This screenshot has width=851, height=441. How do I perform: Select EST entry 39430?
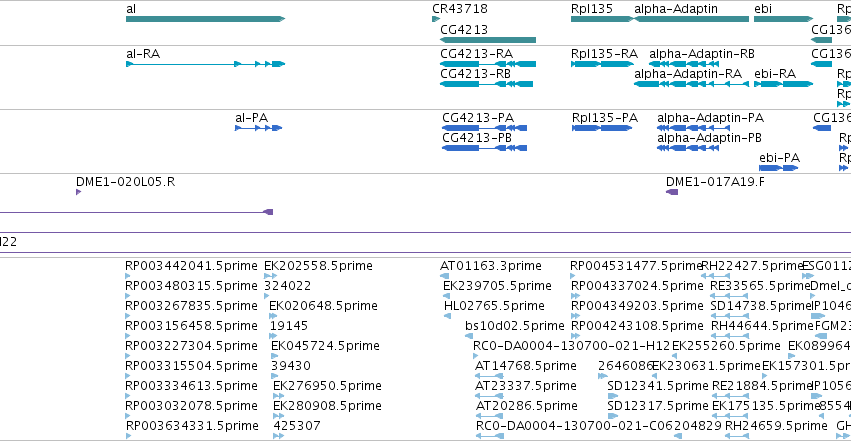[291, 366]
